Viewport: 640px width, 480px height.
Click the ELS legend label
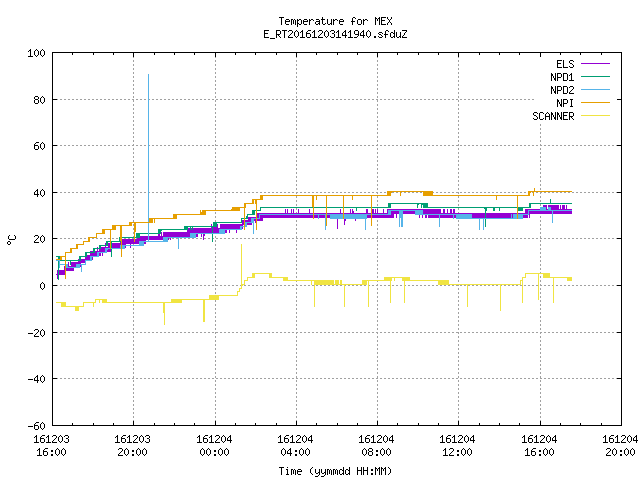click(565, 64)
